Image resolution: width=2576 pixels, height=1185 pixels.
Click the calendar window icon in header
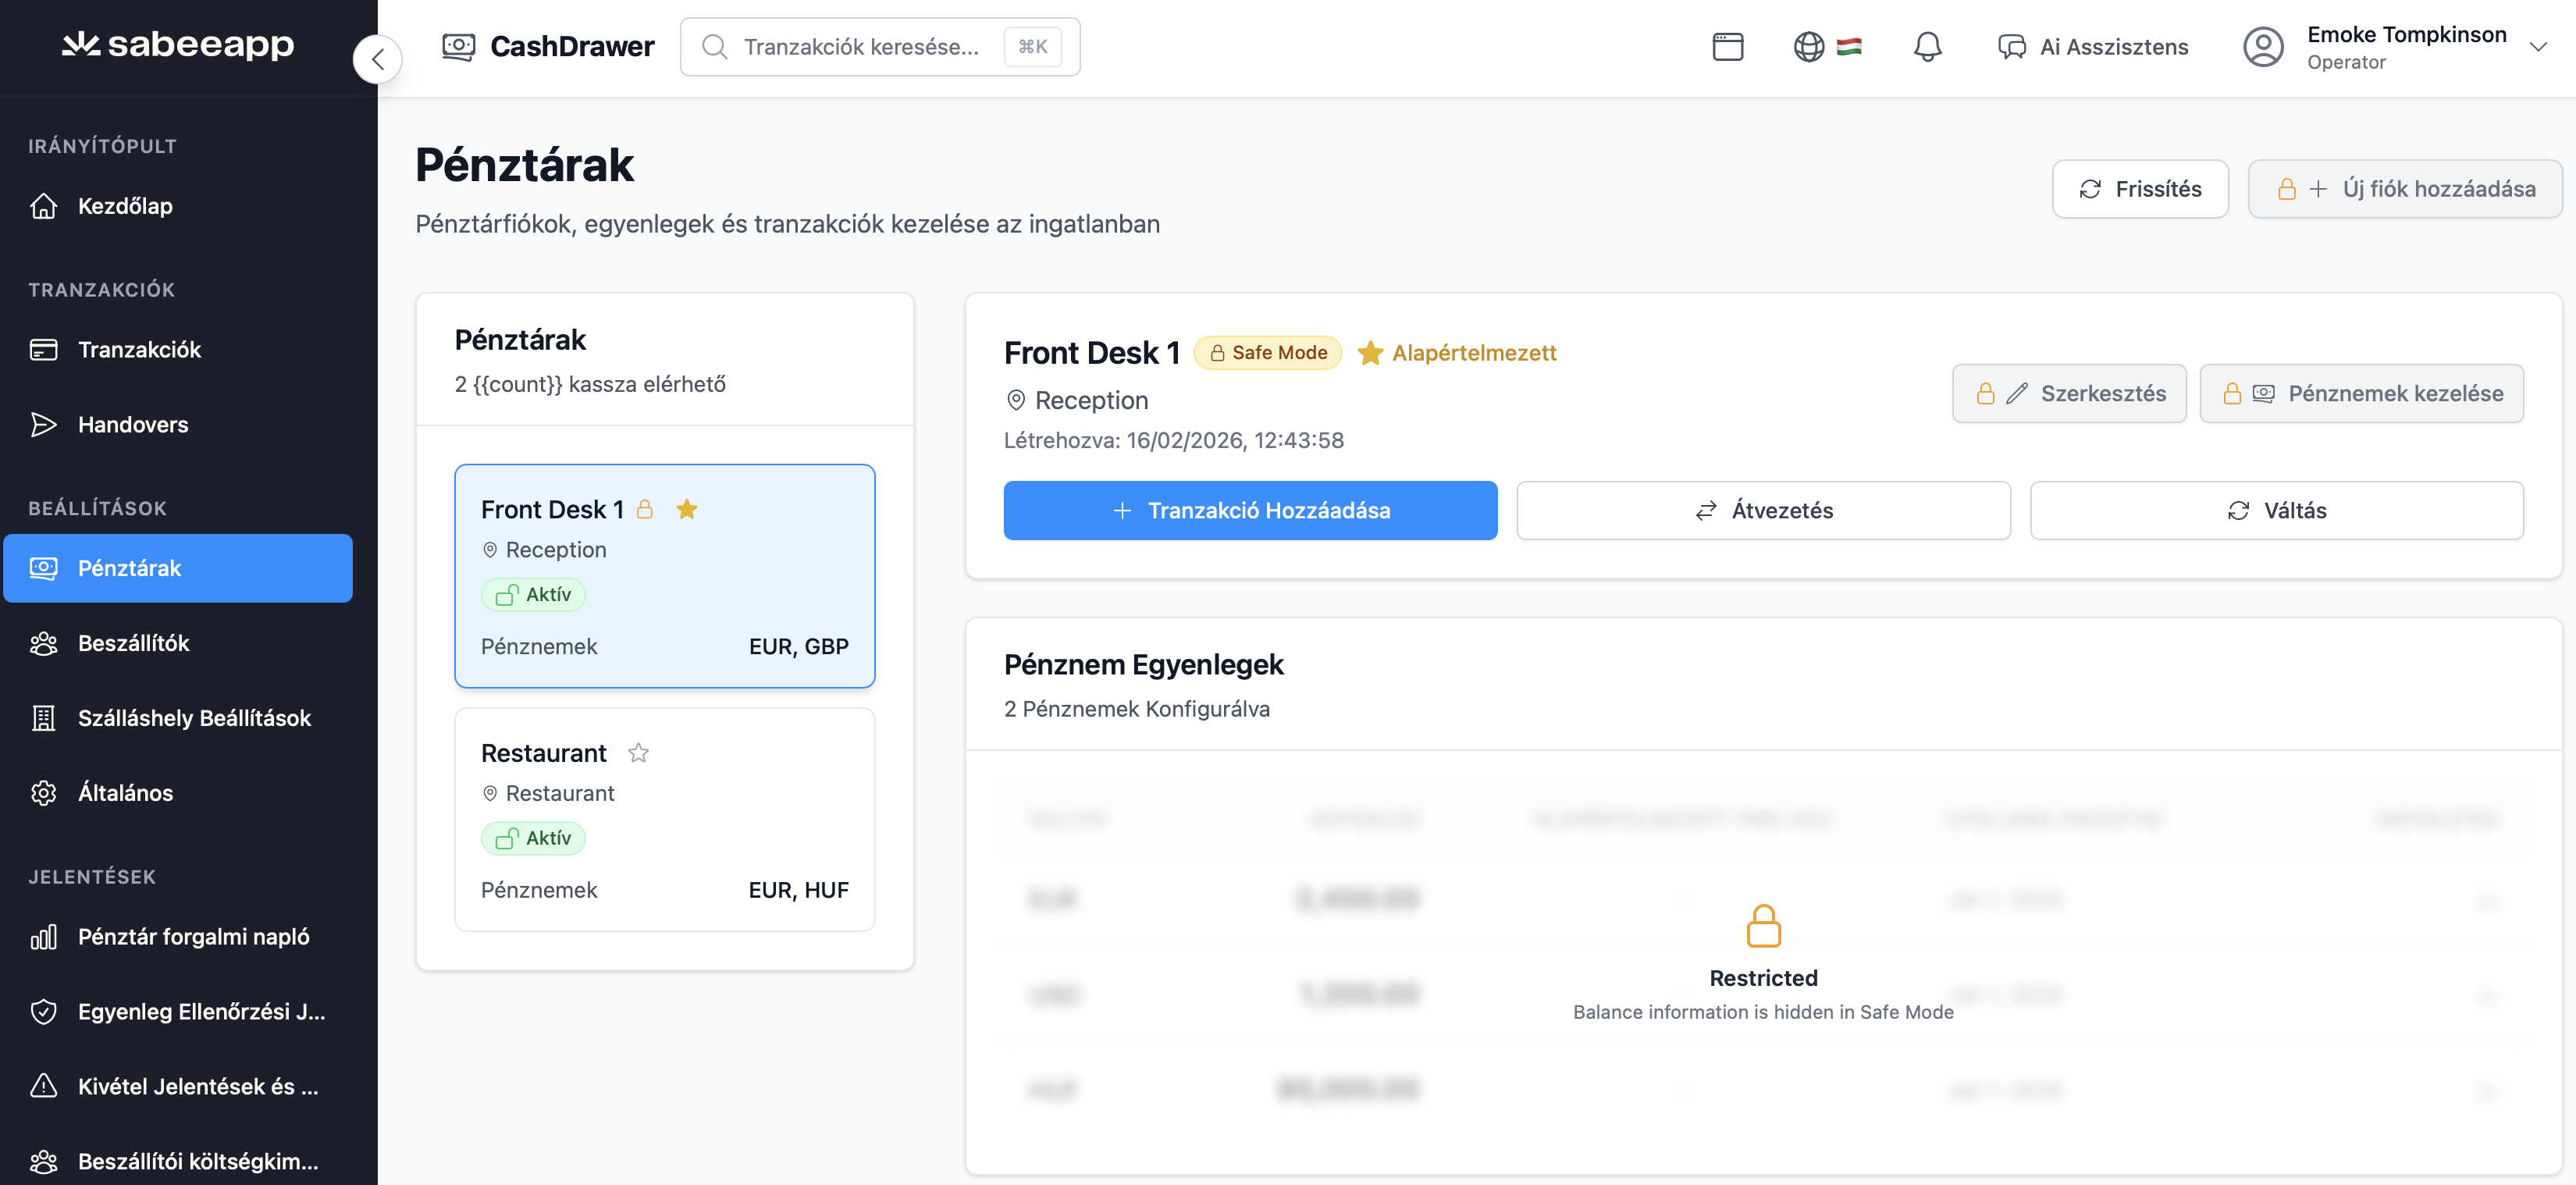tap(1727, 47)
